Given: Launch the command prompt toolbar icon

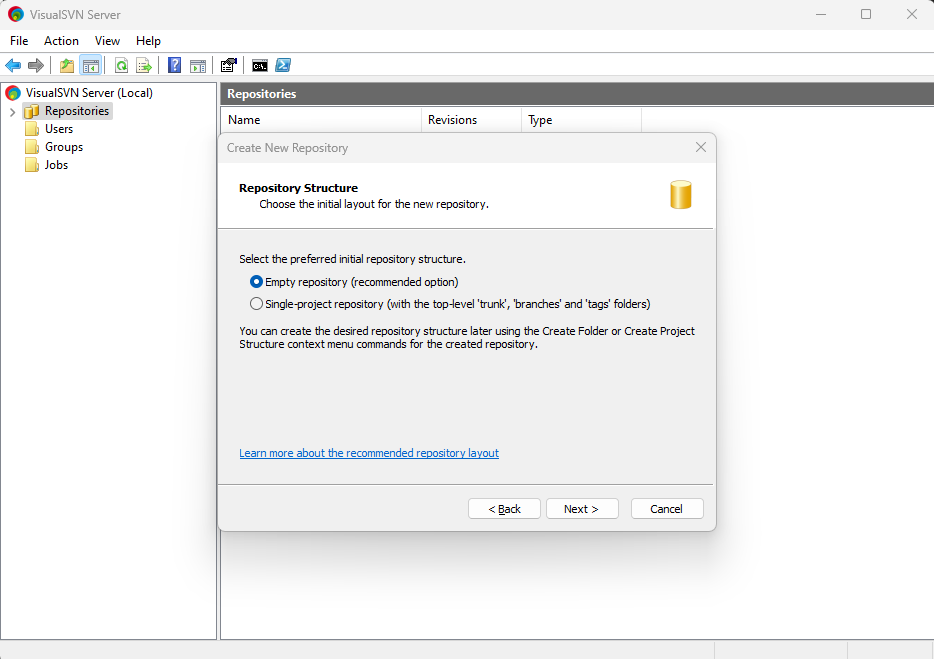Looking at the screenshot, I should click(x=260, y=66).
